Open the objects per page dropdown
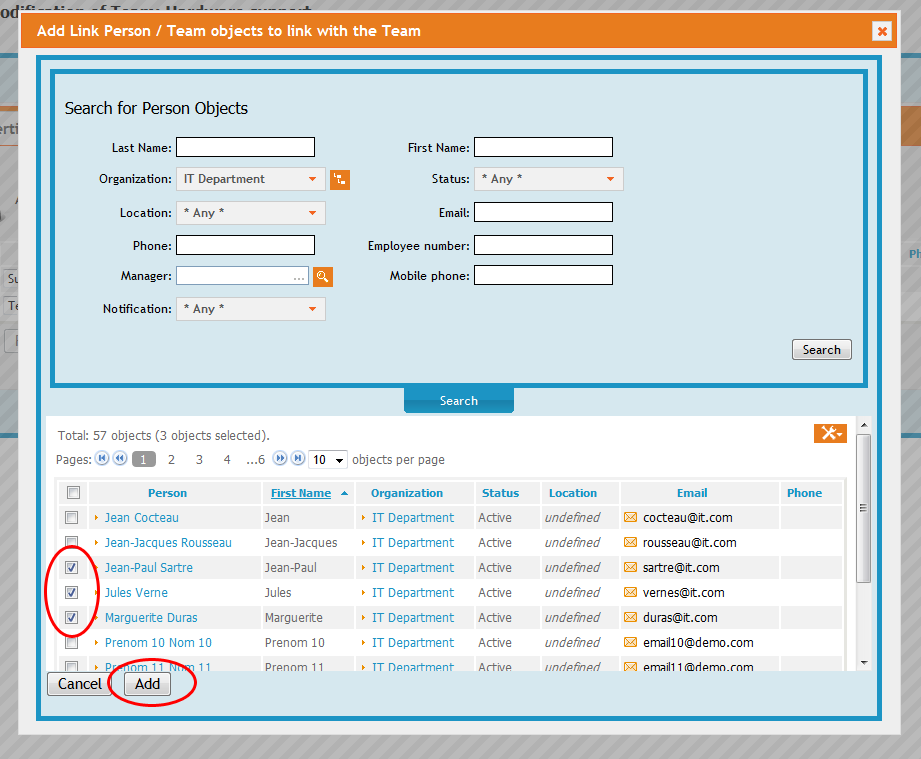This screenshot has width=921, height=759. 328,459
